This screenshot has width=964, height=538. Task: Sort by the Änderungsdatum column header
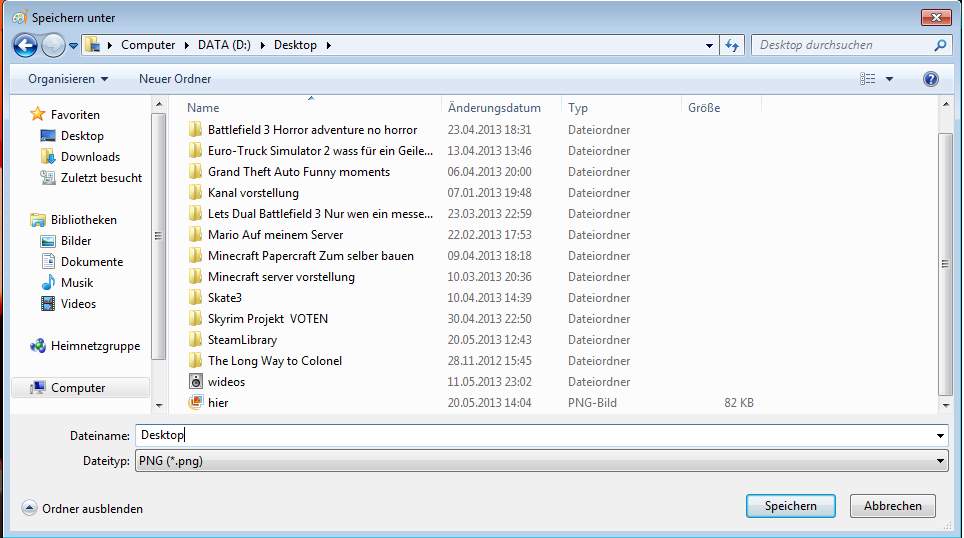pos(495,108)
